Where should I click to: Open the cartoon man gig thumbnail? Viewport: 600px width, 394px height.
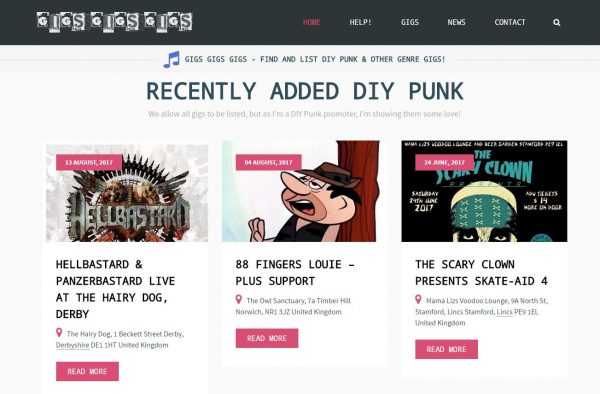[x=301, y=191]
